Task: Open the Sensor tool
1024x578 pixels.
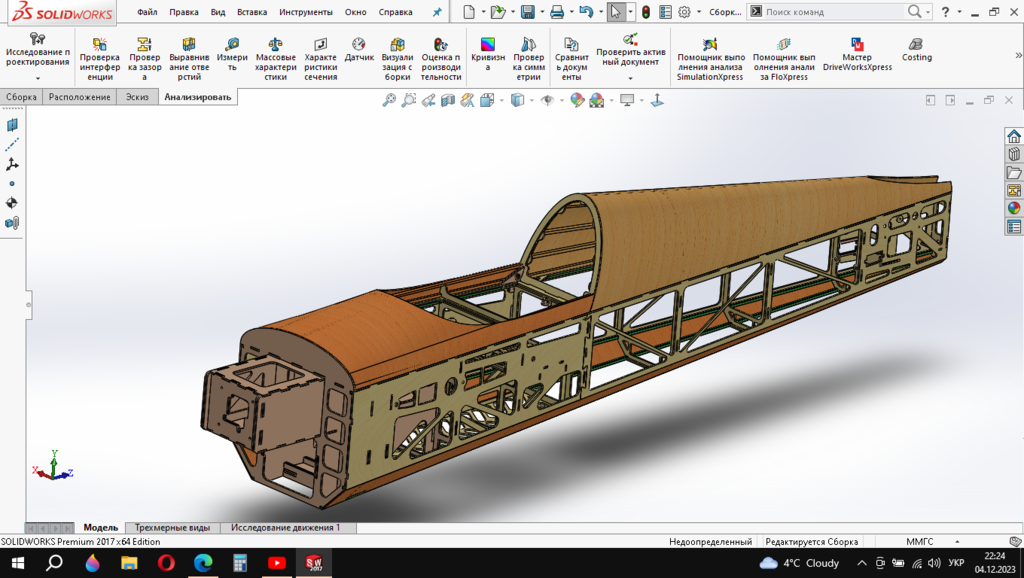Action: pyautogui.click(x=359, y=46)
